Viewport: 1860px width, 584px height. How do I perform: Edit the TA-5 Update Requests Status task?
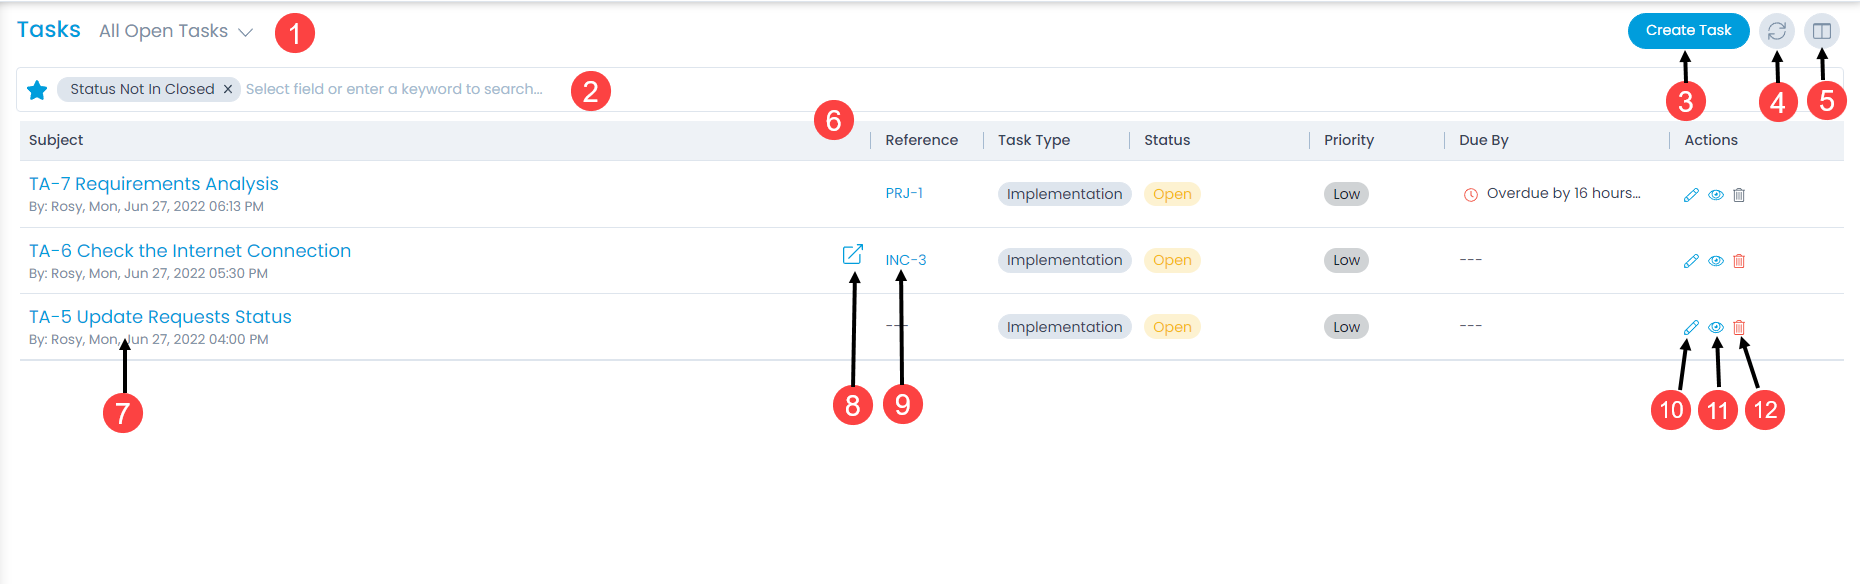click(x=1691, y=327)
